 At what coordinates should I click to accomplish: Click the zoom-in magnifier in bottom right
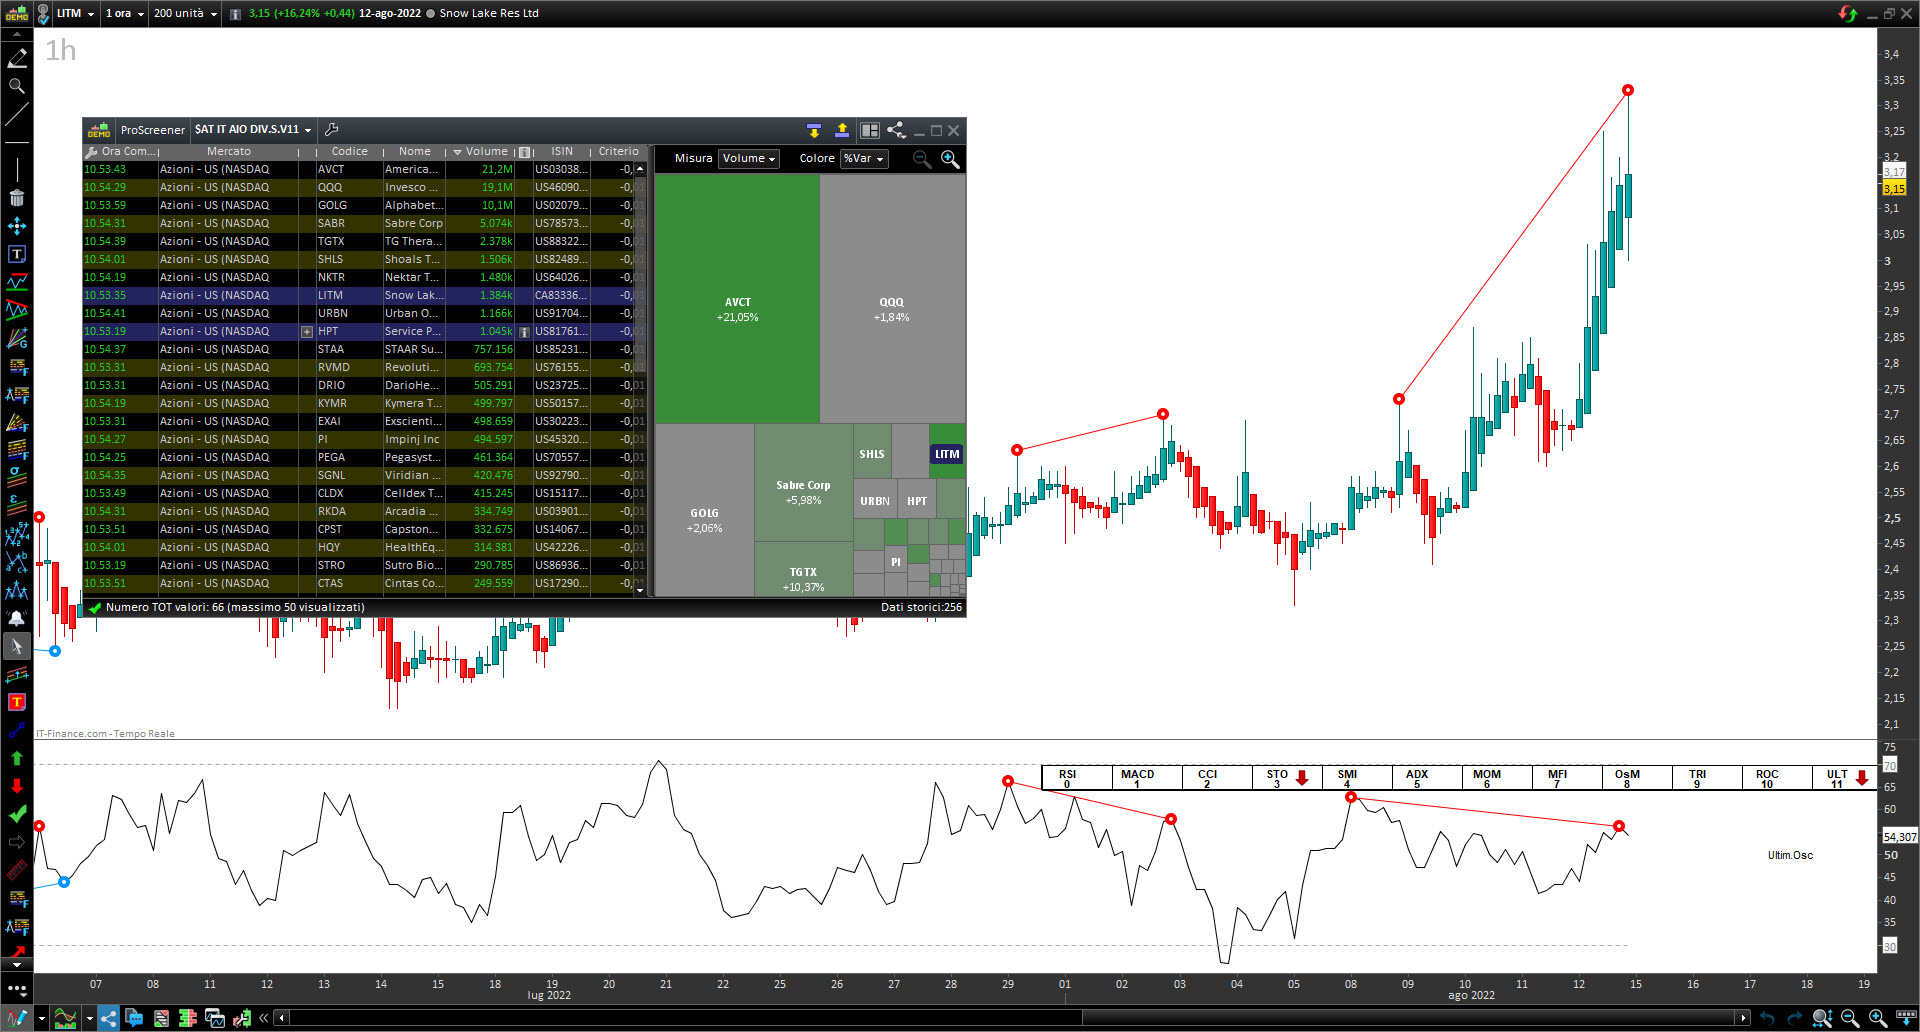(x=1877, y=1018)
